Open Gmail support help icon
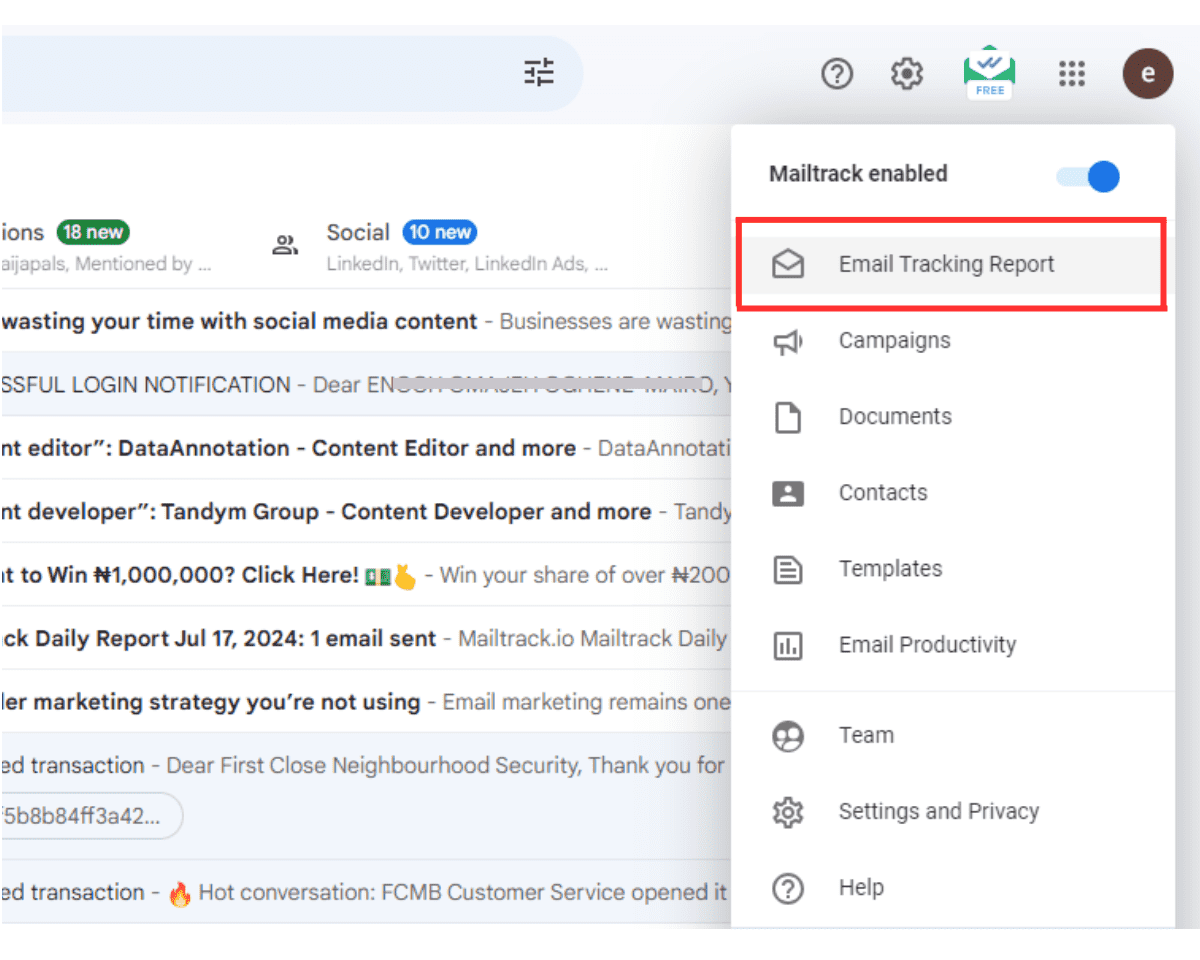The height and width of the screenshot is (960, 1200). (x=837, y=74)
